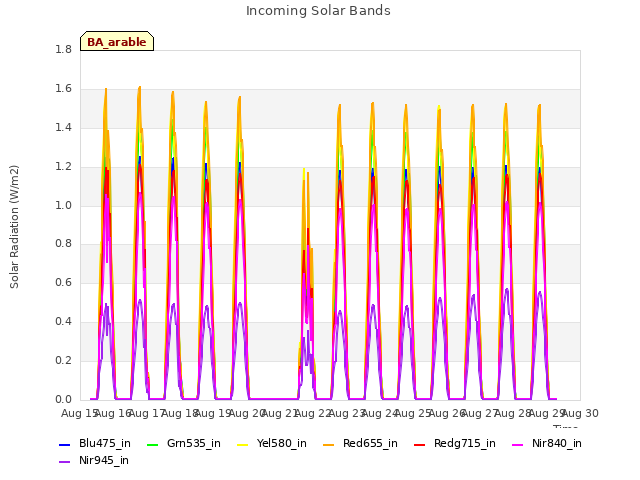640x480 pixels.
Task: Click the Yel580_in legend label
Action: pos(282,444)
